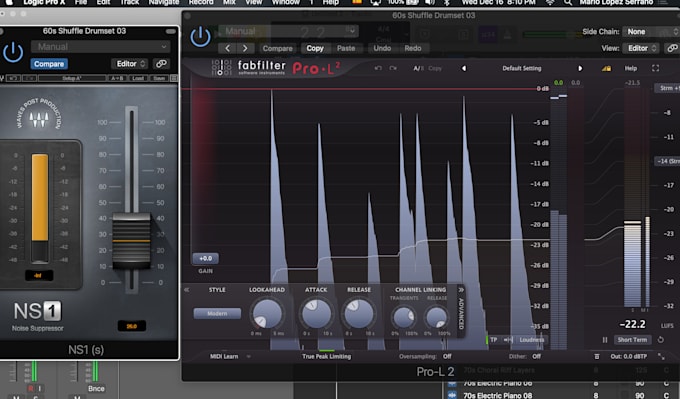Toggle the NS1 plugin power button
The width and height of the screenshot is (680, 399).
point(13,52)
